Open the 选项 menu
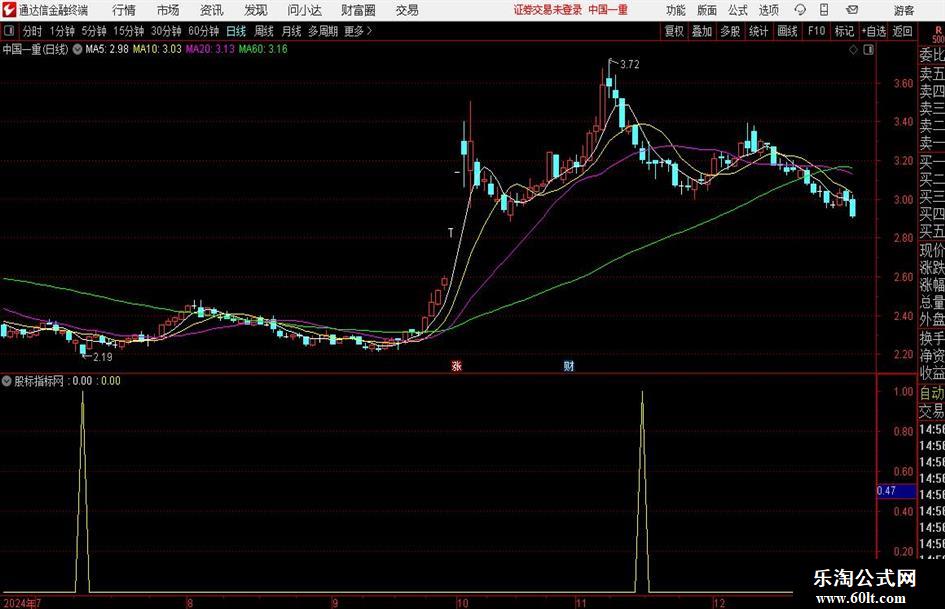 (x=768, y=10)
